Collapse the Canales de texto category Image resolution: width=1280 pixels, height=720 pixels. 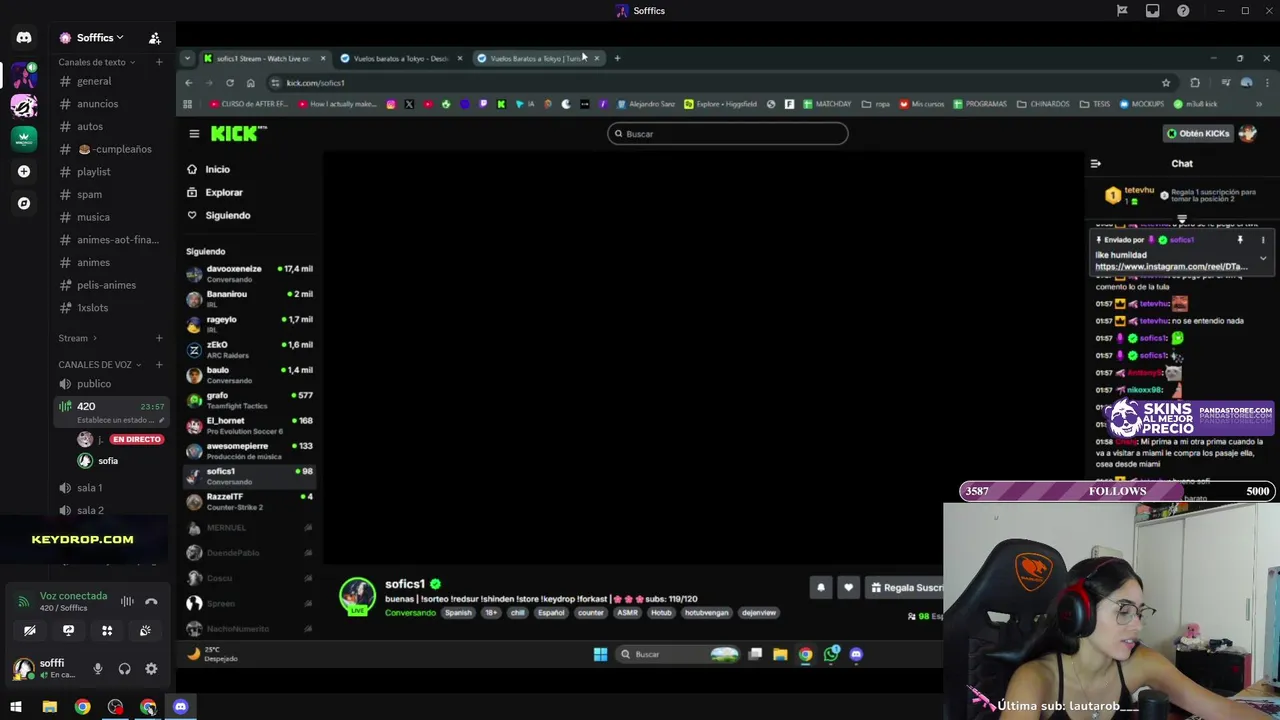[96, 62]
